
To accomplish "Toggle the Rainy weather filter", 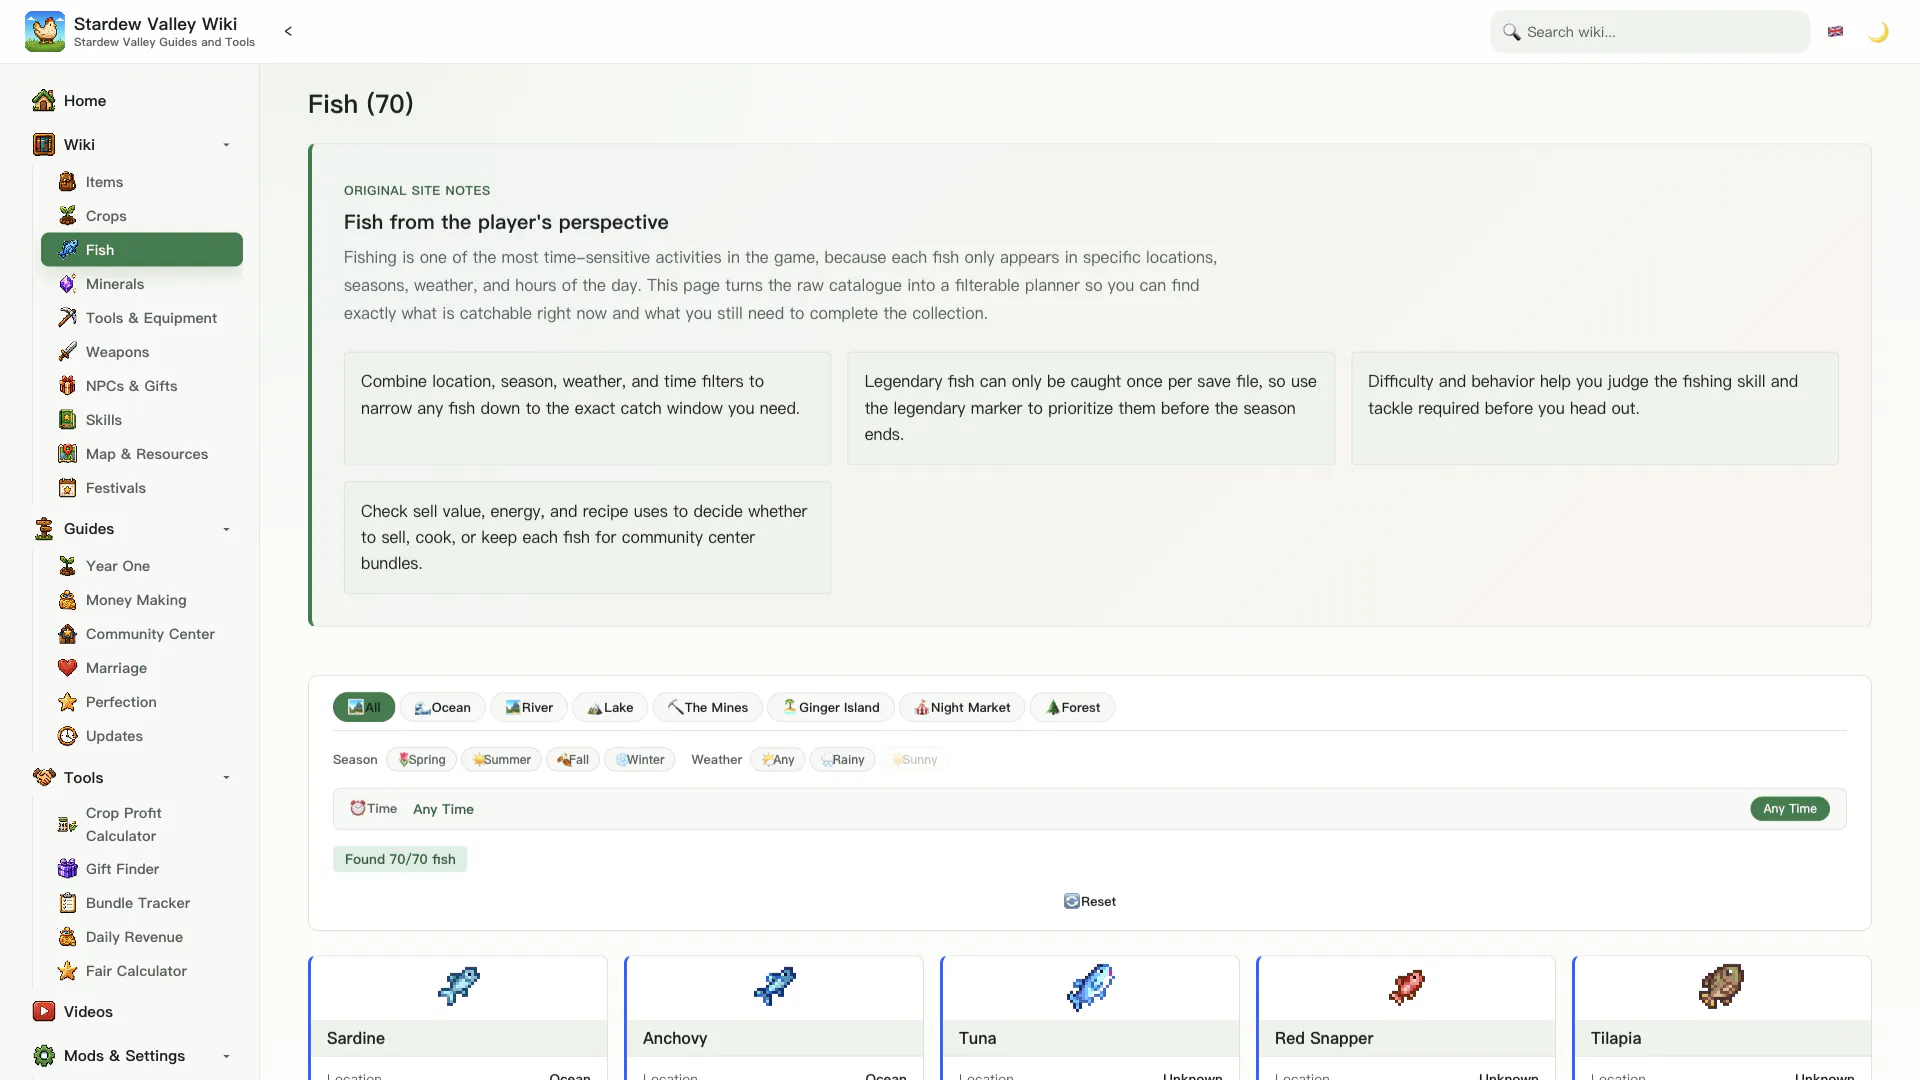I will click(x=843, y=760).
